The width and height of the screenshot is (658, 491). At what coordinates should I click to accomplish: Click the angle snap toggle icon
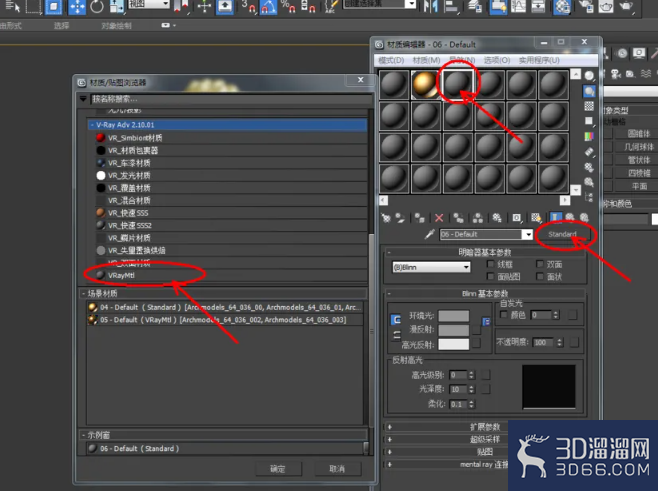click(269, 6)
